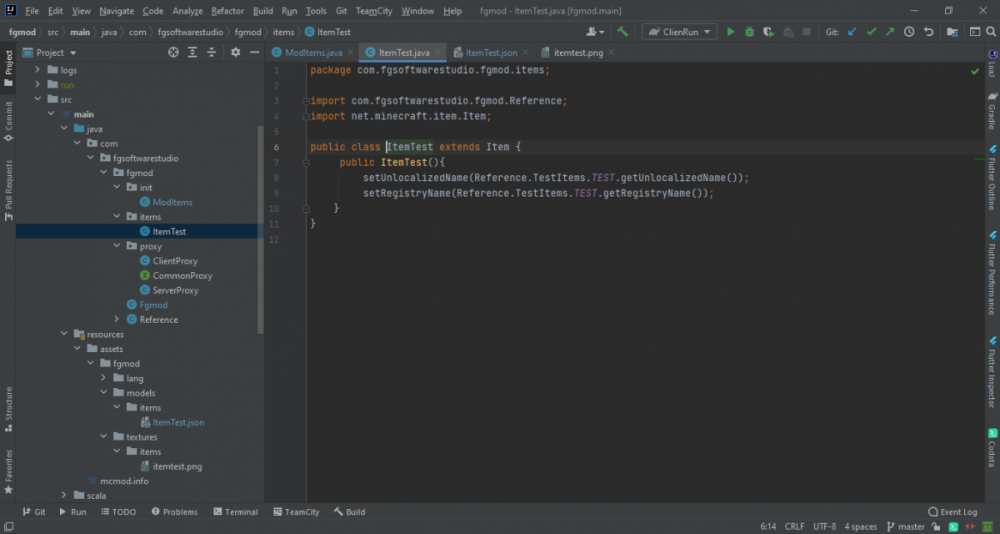
Task: Expand the run folder
Action: pyautogui.click(x=38, y=85)
